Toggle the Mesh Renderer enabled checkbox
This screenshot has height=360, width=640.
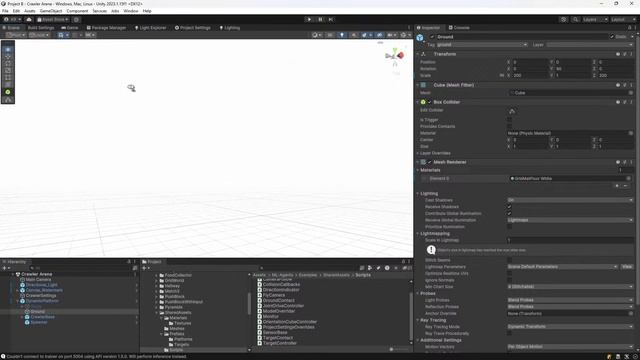429,162
